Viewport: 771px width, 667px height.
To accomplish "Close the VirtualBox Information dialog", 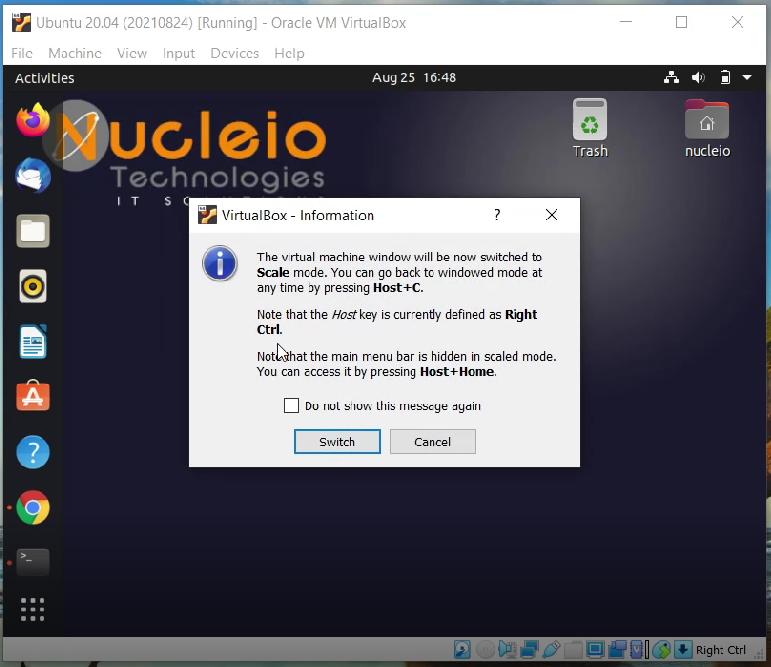I will tap(551, 215).
